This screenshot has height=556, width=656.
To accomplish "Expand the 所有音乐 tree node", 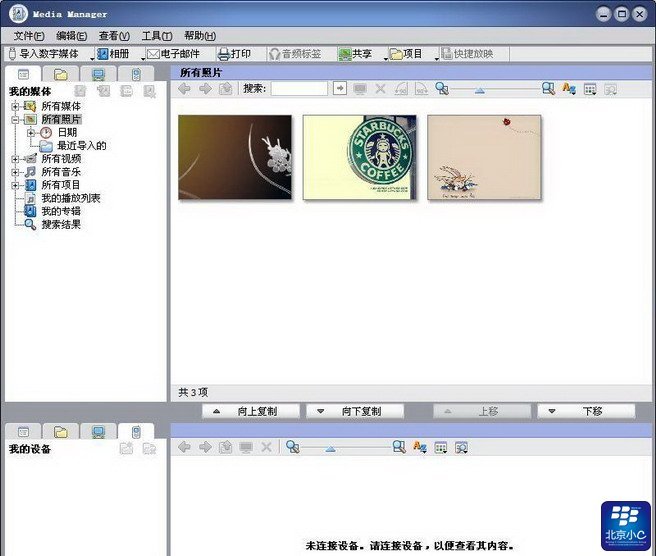I will tap(15, 172).
